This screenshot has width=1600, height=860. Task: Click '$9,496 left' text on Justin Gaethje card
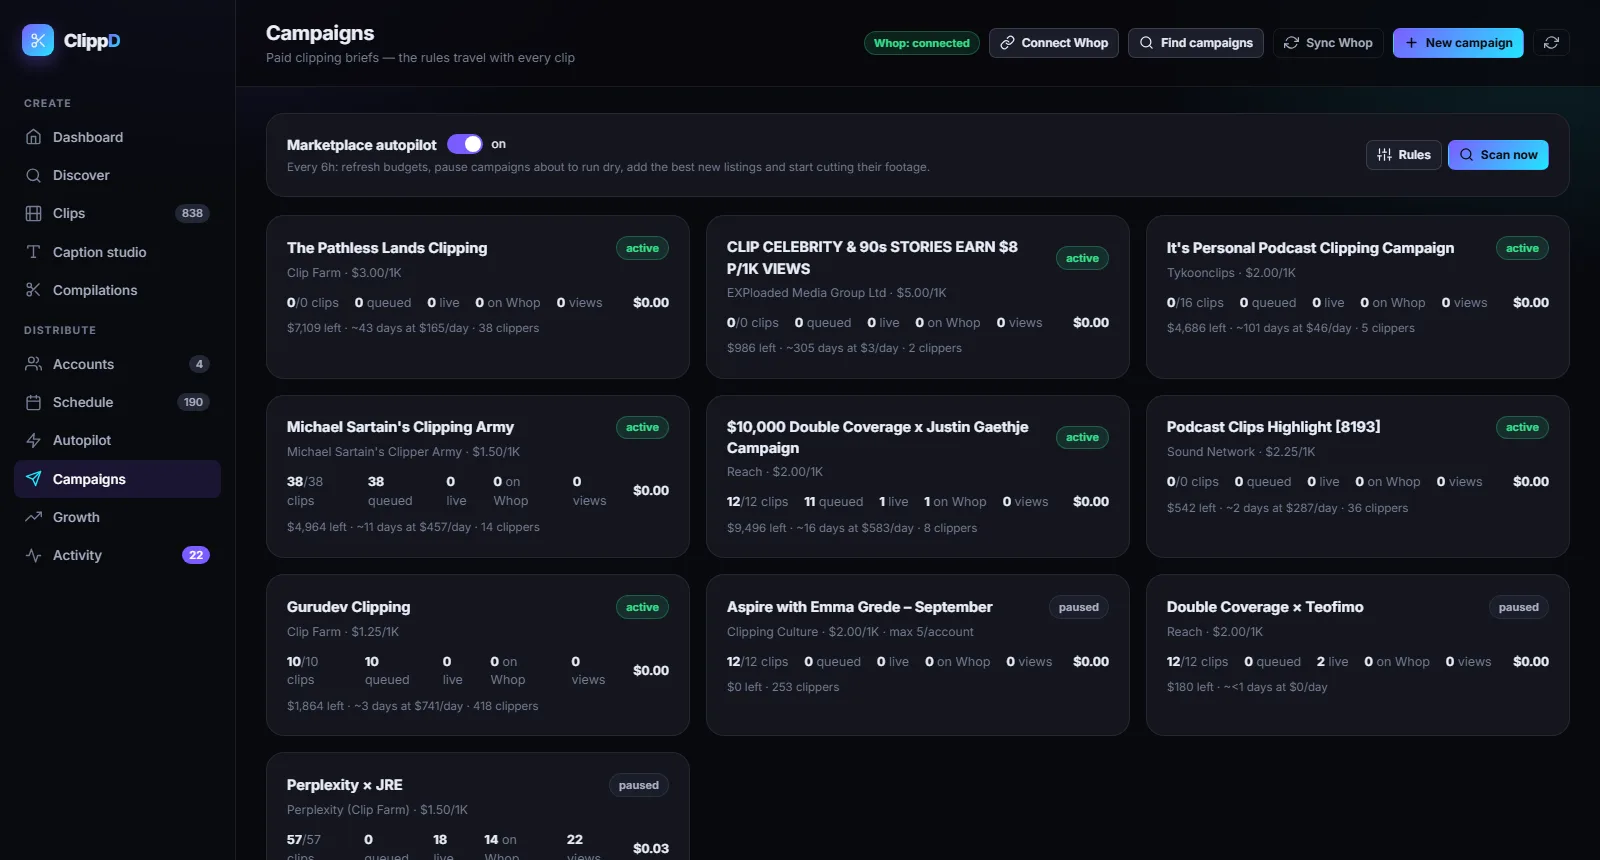(x=756, y=528)
